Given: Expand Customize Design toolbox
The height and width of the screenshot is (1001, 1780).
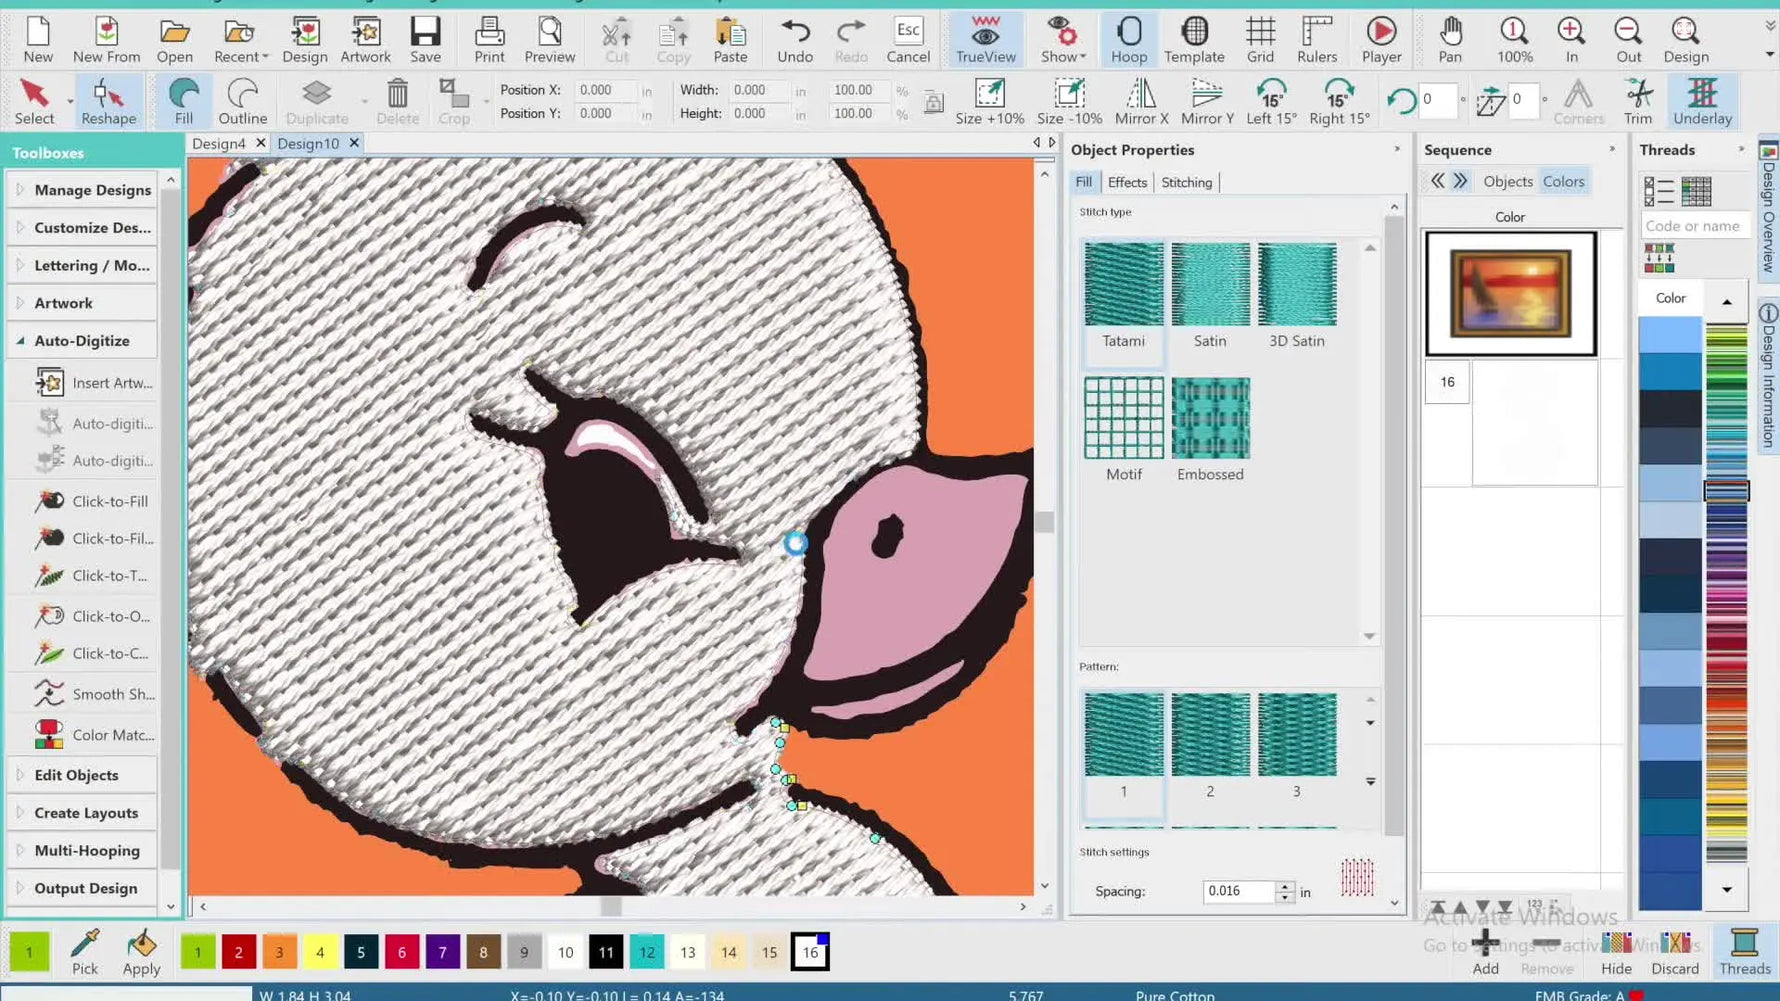Looking at the screenshot, I should pos(83,228).
